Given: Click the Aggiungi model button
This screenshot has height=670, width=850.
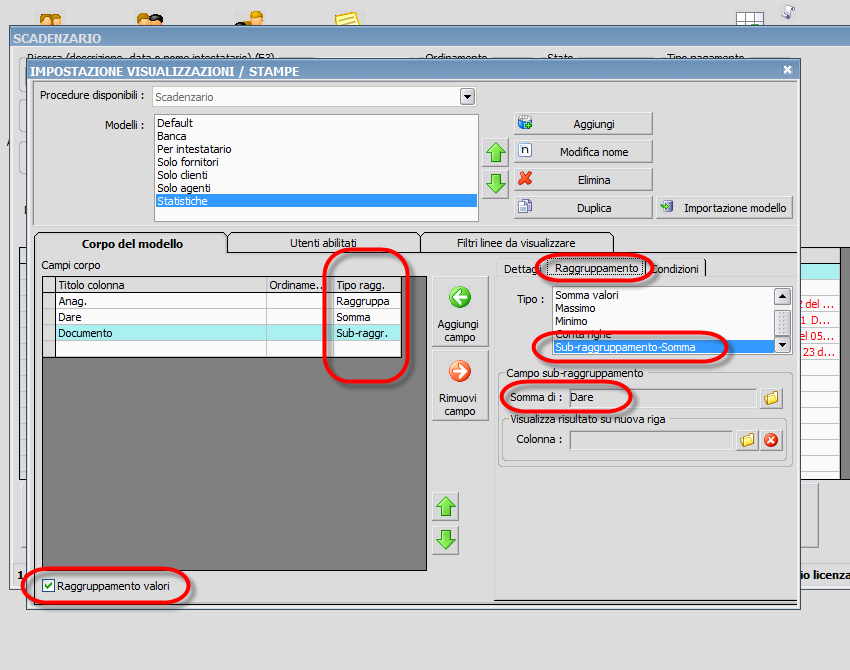Looking at the screenshot, I should coord(583,124).
